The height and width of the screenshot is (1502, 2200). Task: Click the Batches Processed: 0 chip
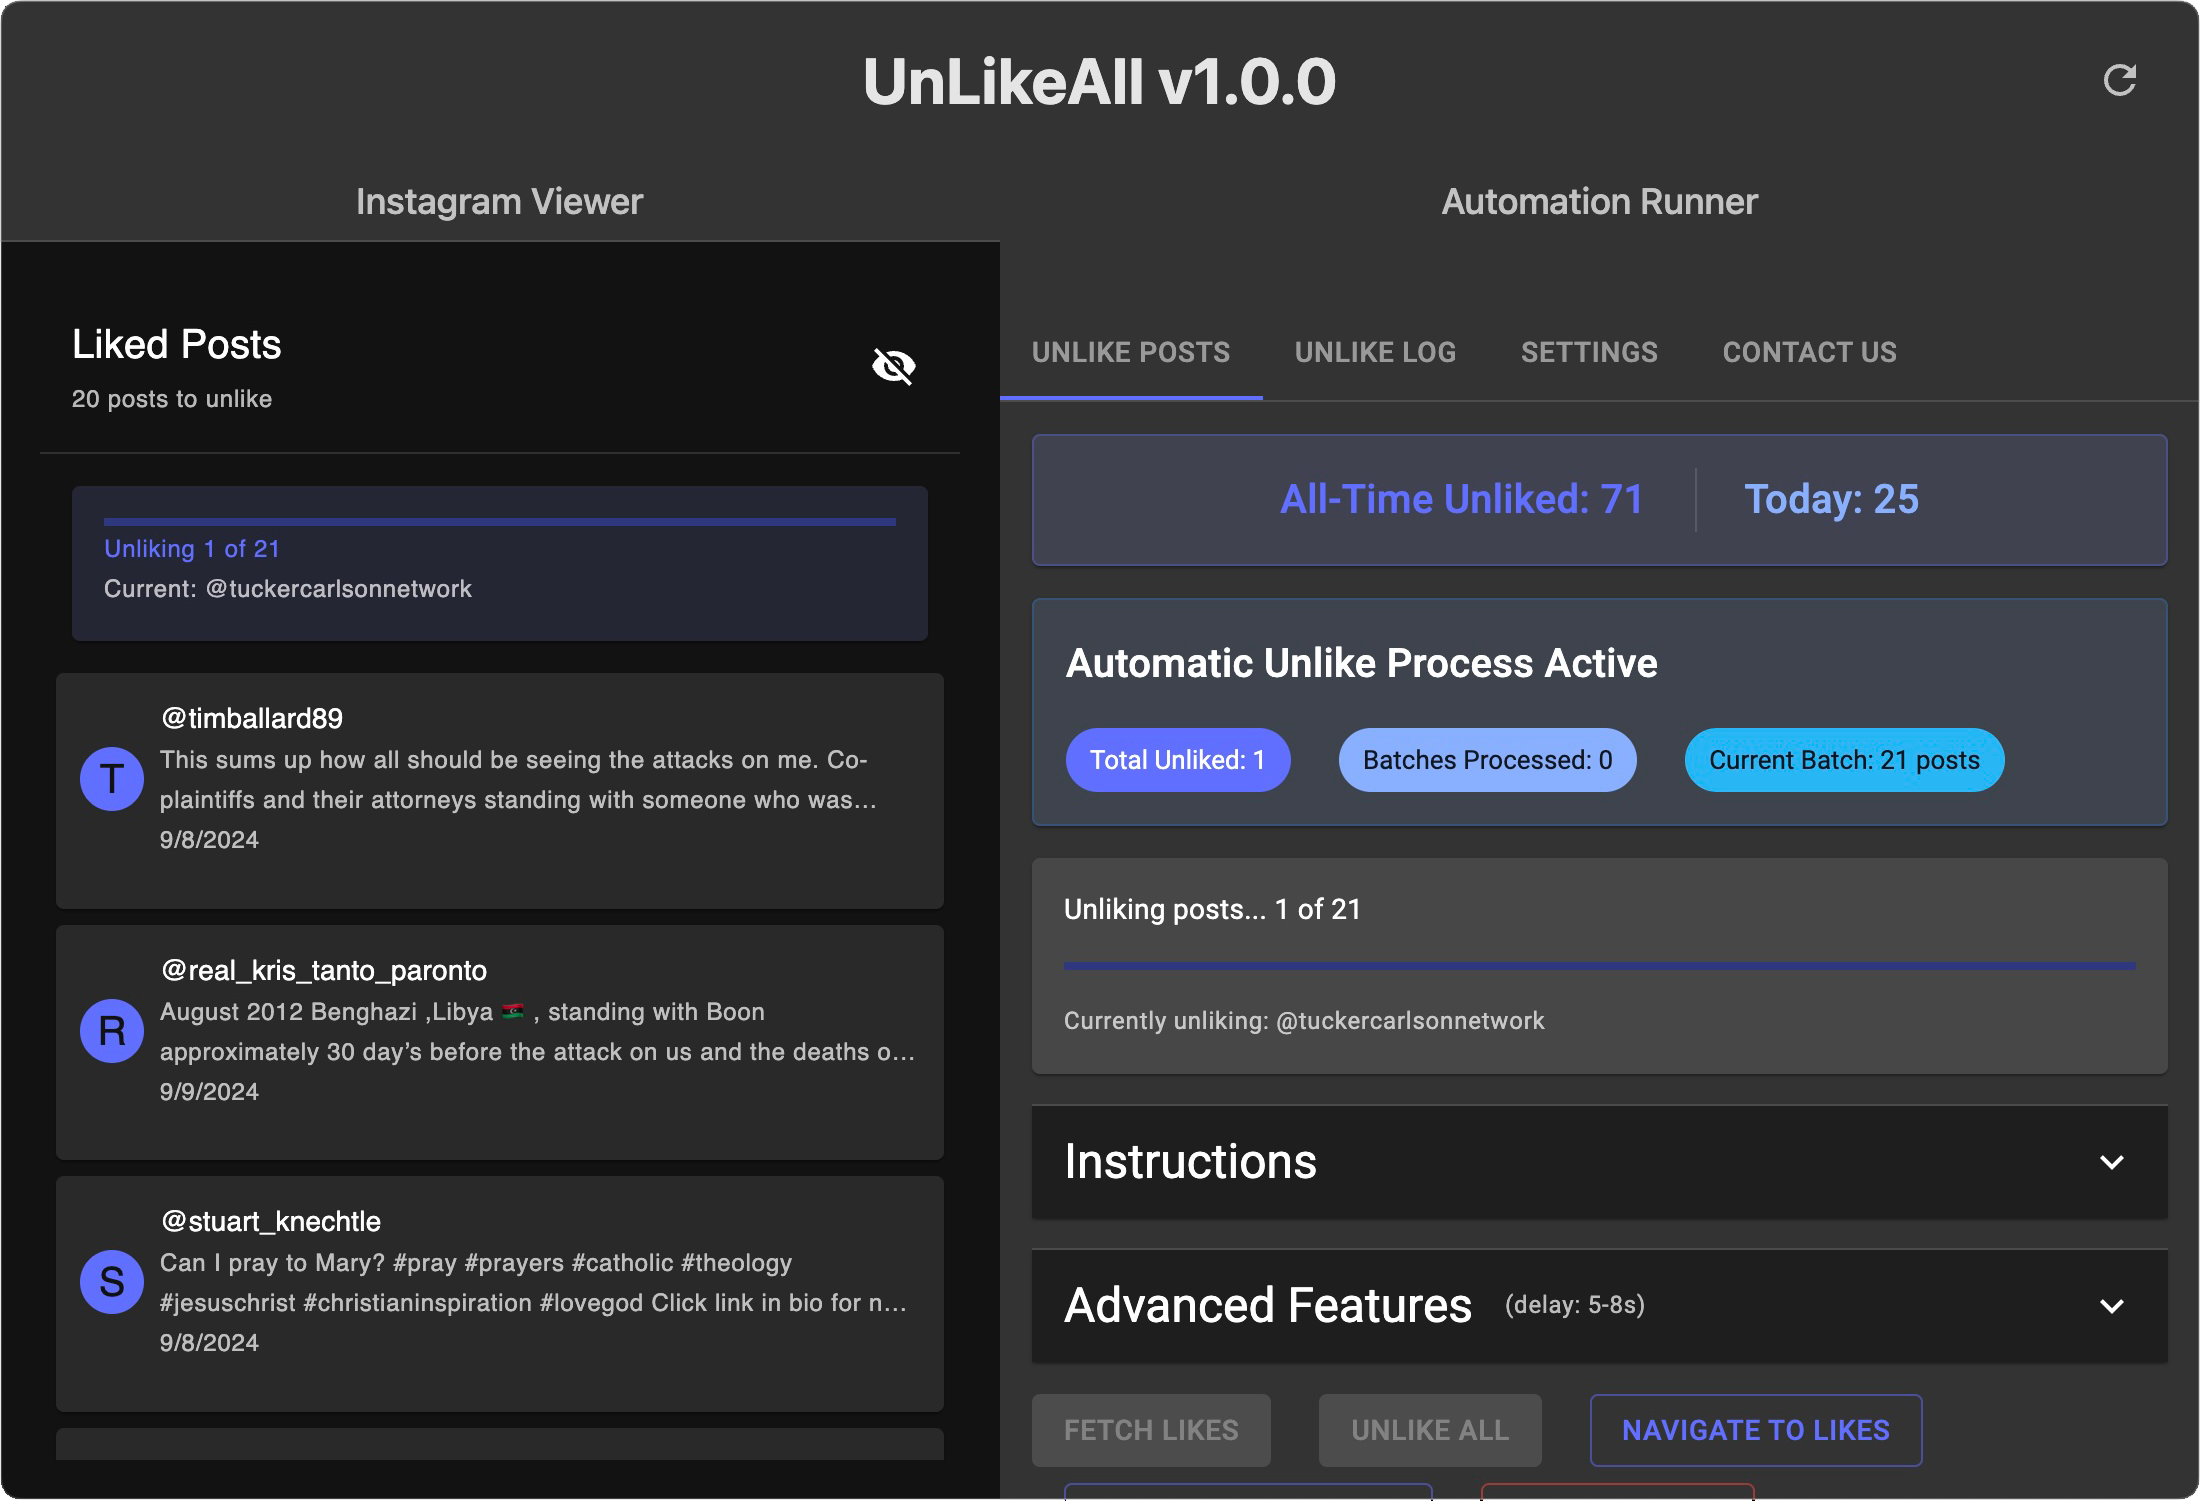coord(1488,760)
